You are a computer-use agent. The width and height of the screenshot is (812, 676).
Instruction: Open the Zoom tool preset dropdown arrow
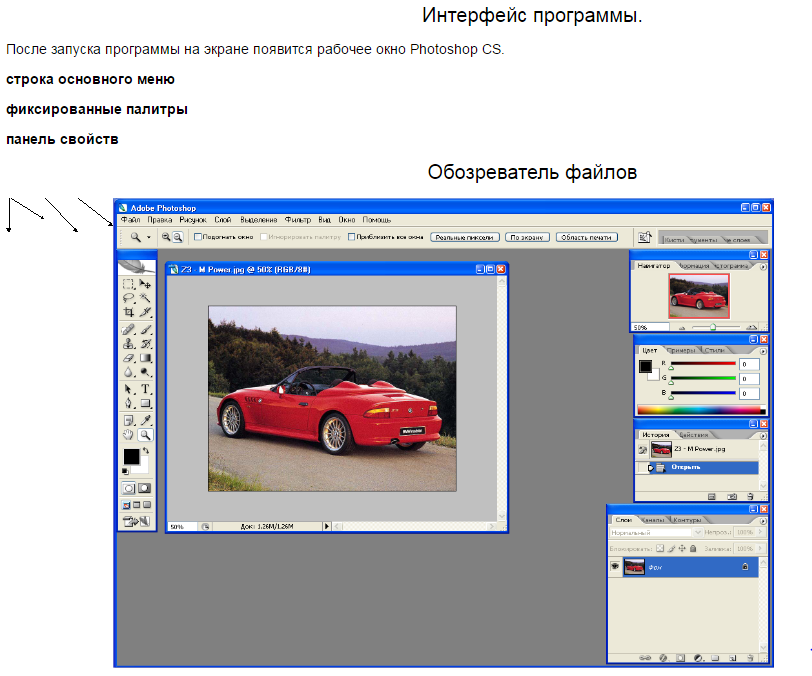(x=149, y=237)
